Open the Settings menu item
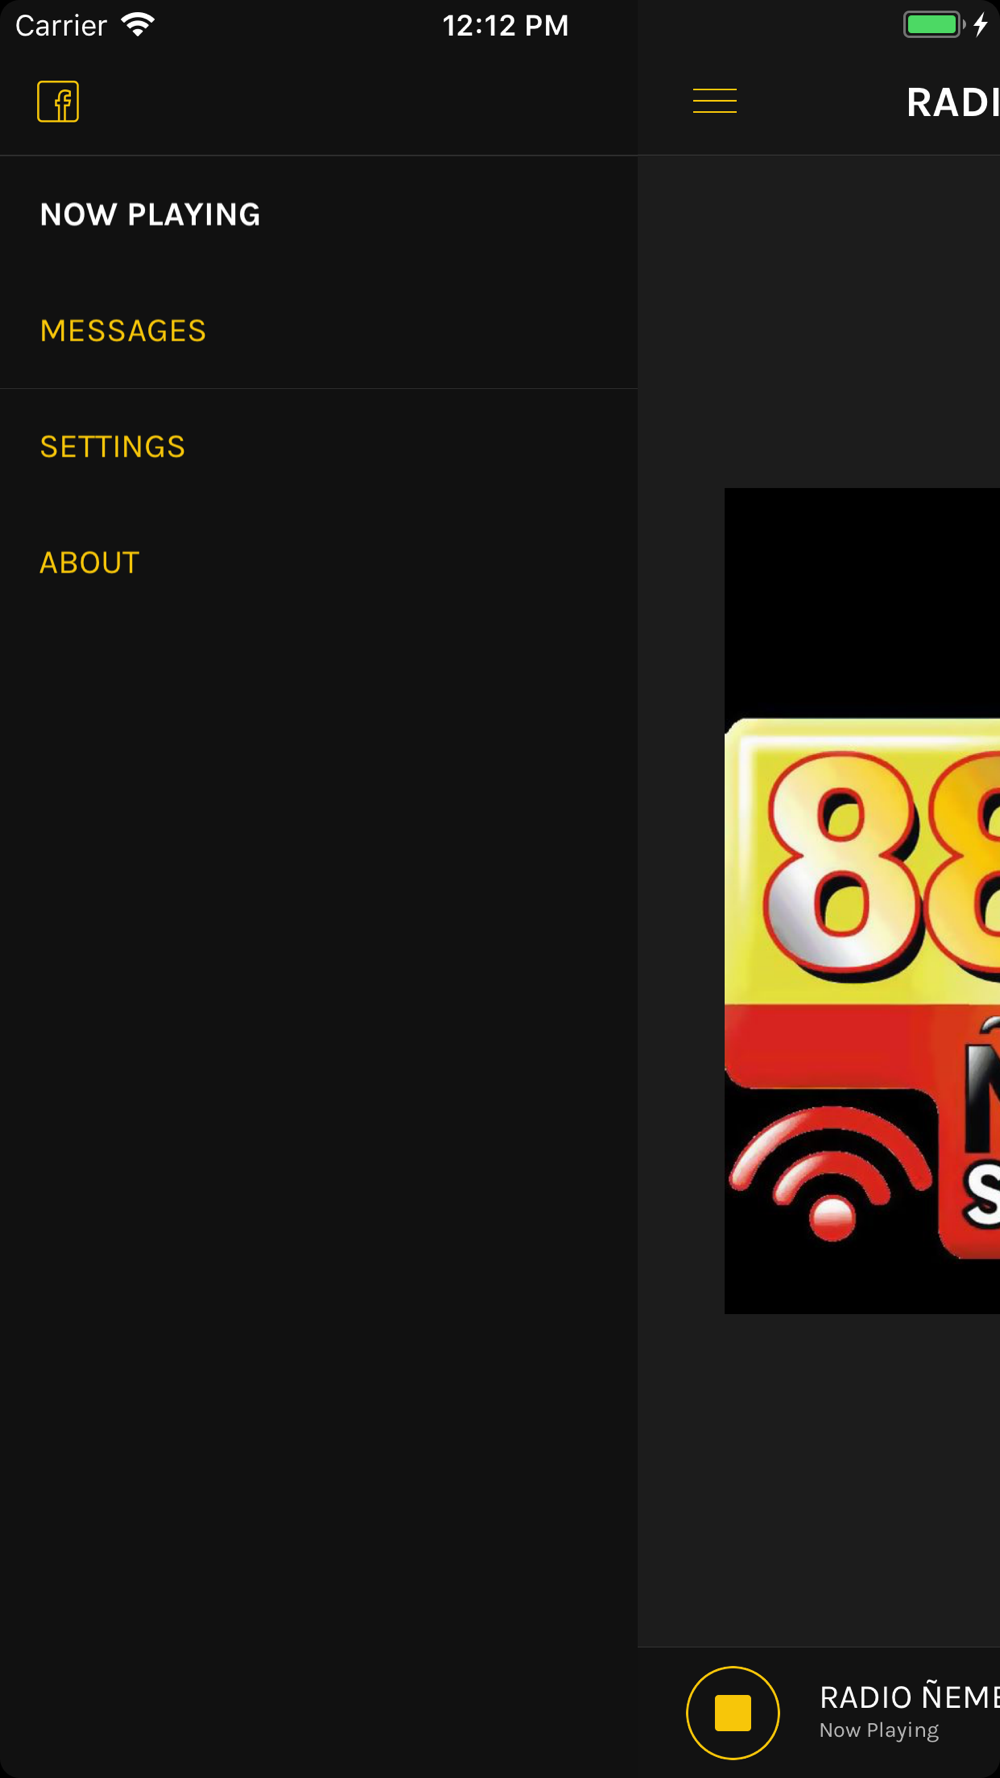The height and width of the screenshot is (1778, 1000). [112, 446]
